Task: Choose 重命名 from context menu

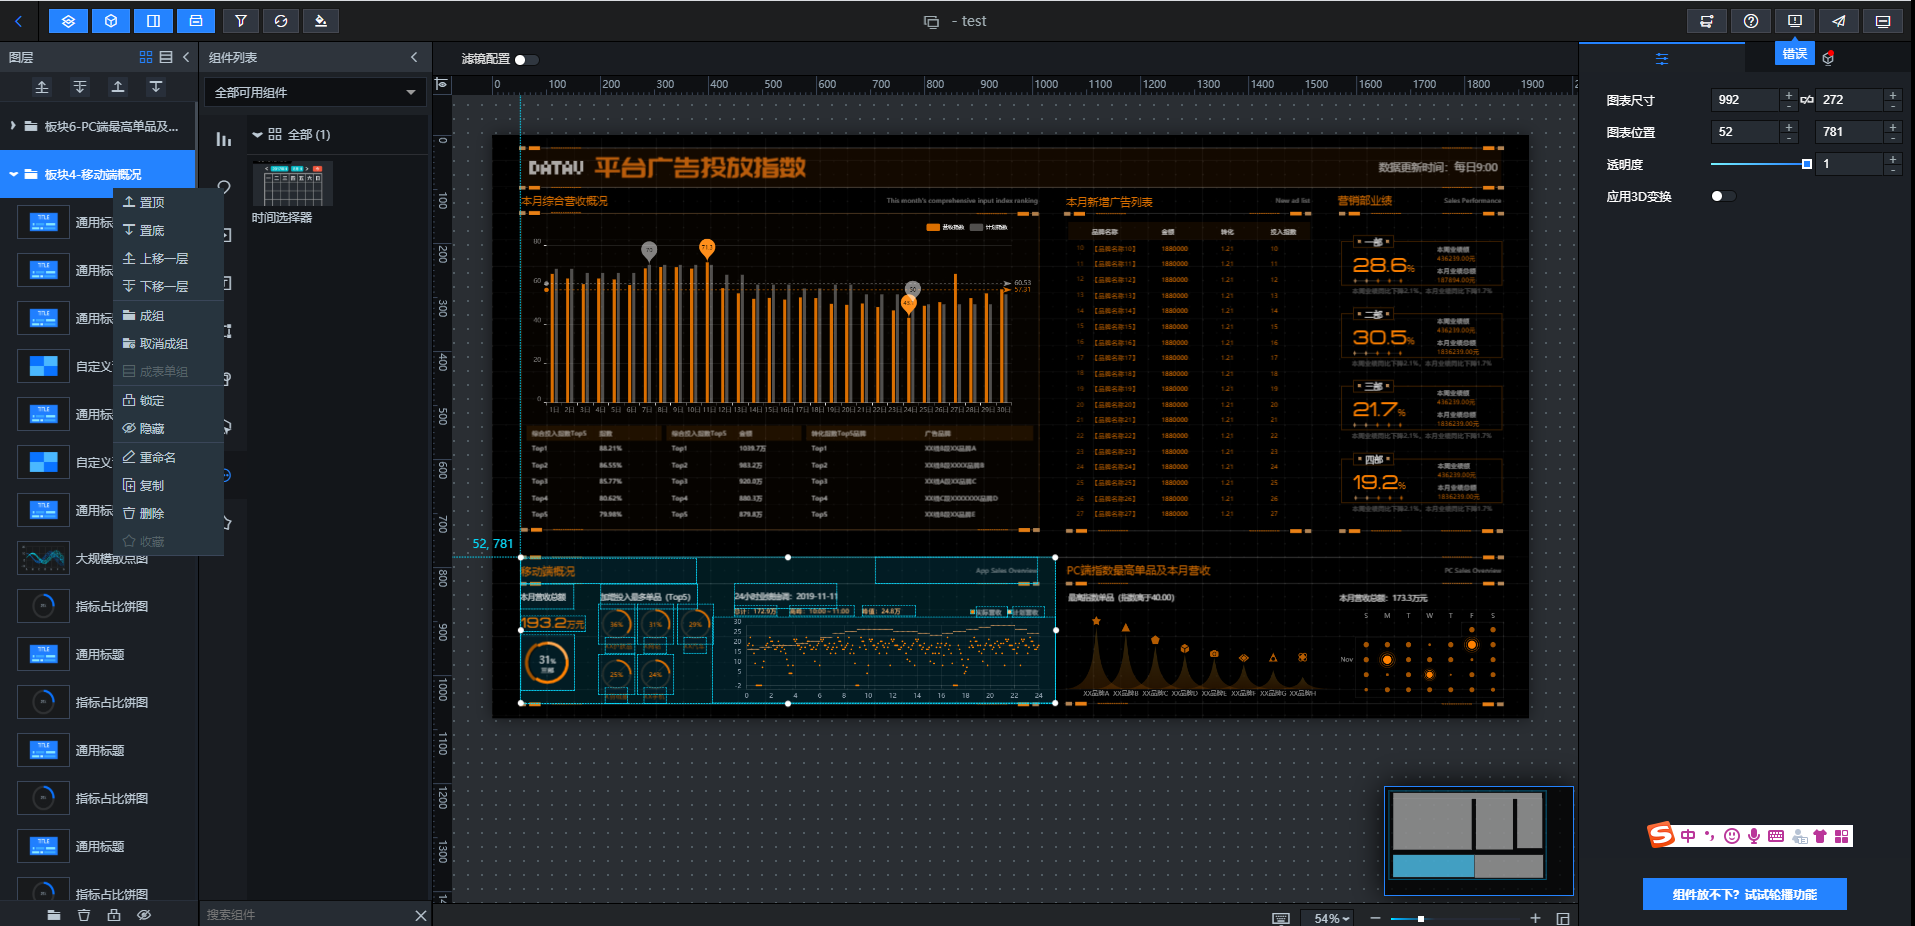Action: [168, 457]
